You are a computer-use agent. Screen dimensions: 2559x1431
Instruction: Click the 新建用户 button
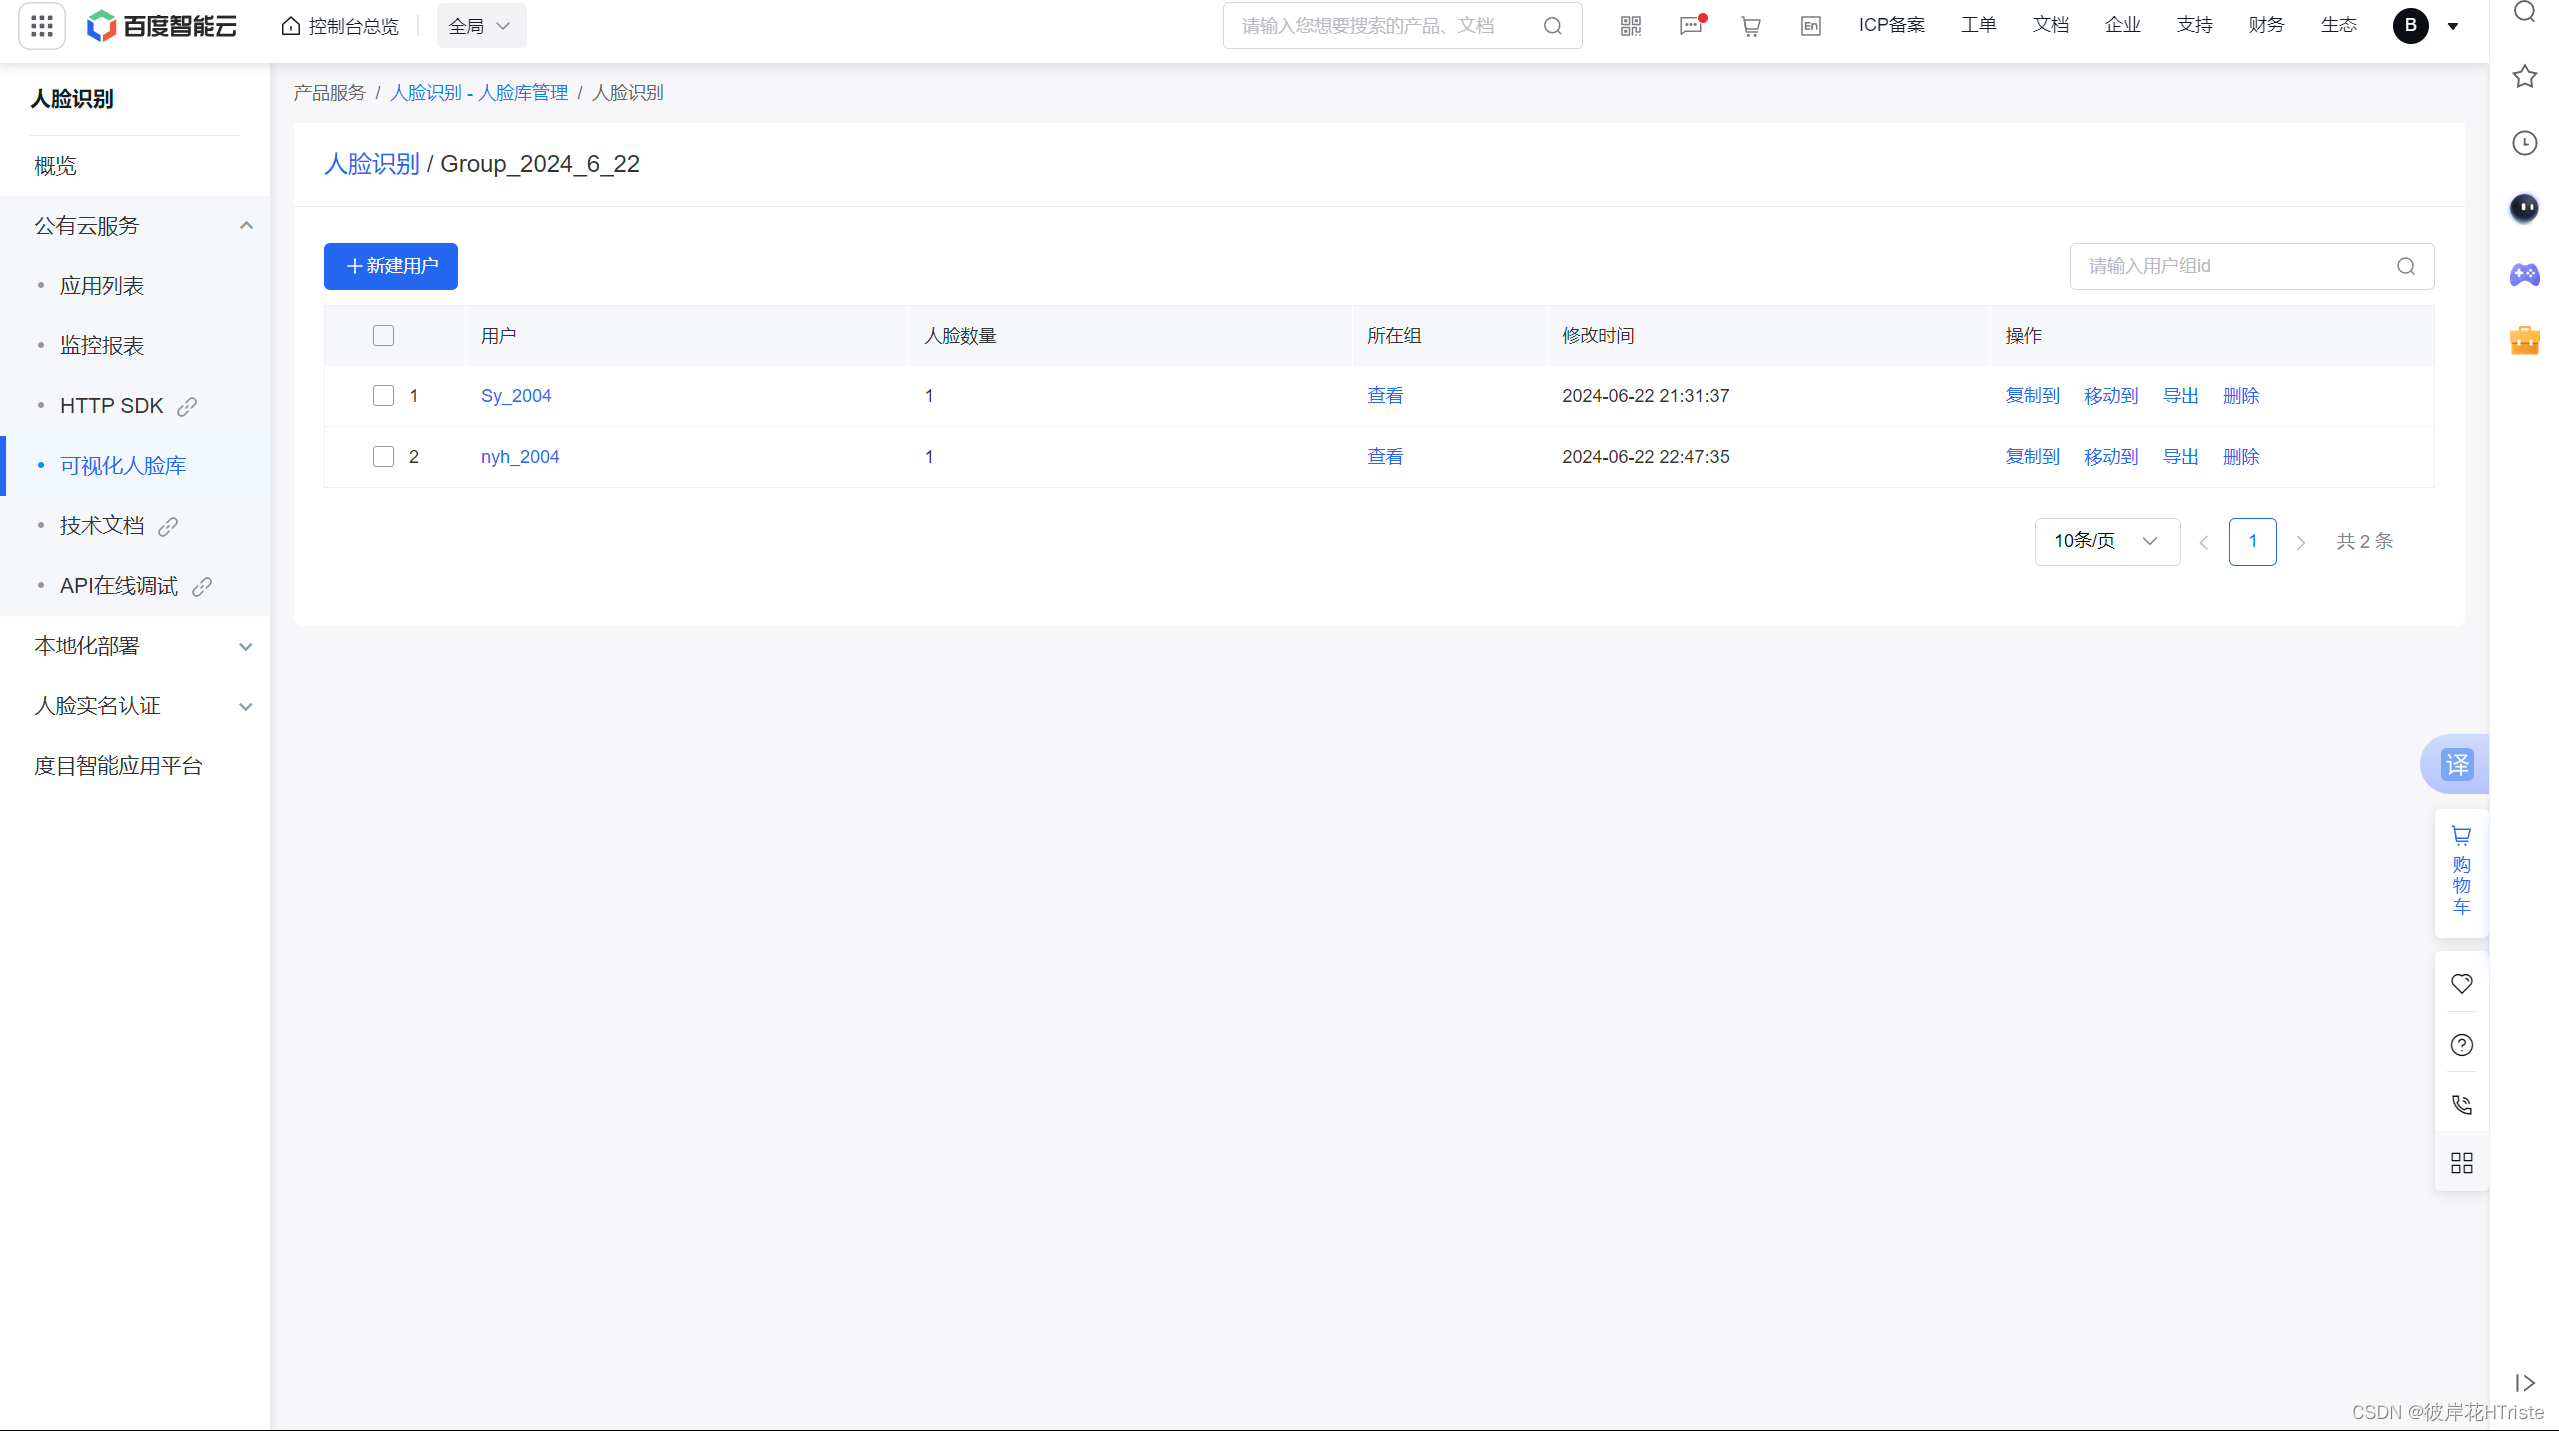coord(391,266)
